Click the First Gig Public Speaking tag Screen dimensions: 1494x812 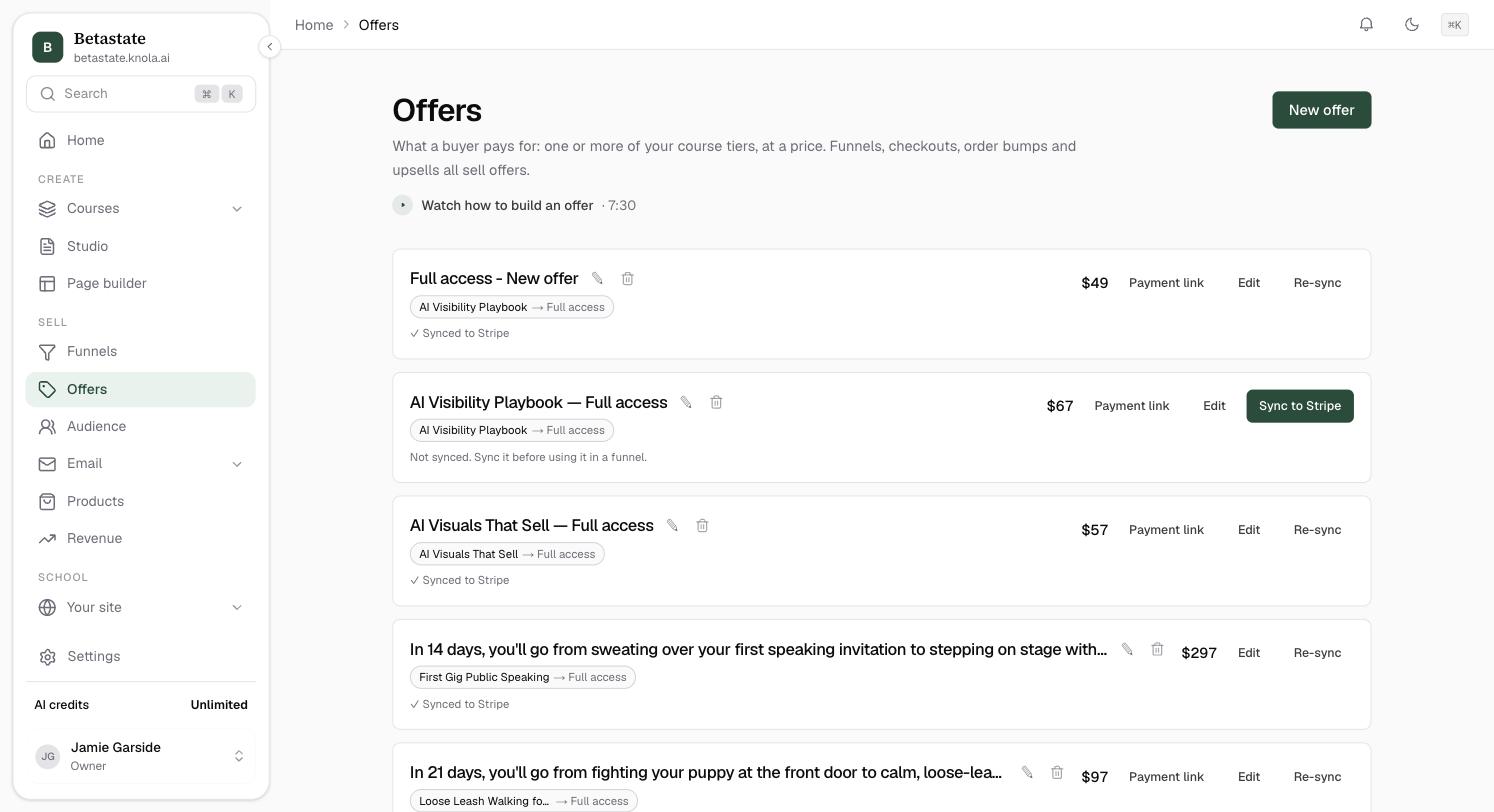523,677
